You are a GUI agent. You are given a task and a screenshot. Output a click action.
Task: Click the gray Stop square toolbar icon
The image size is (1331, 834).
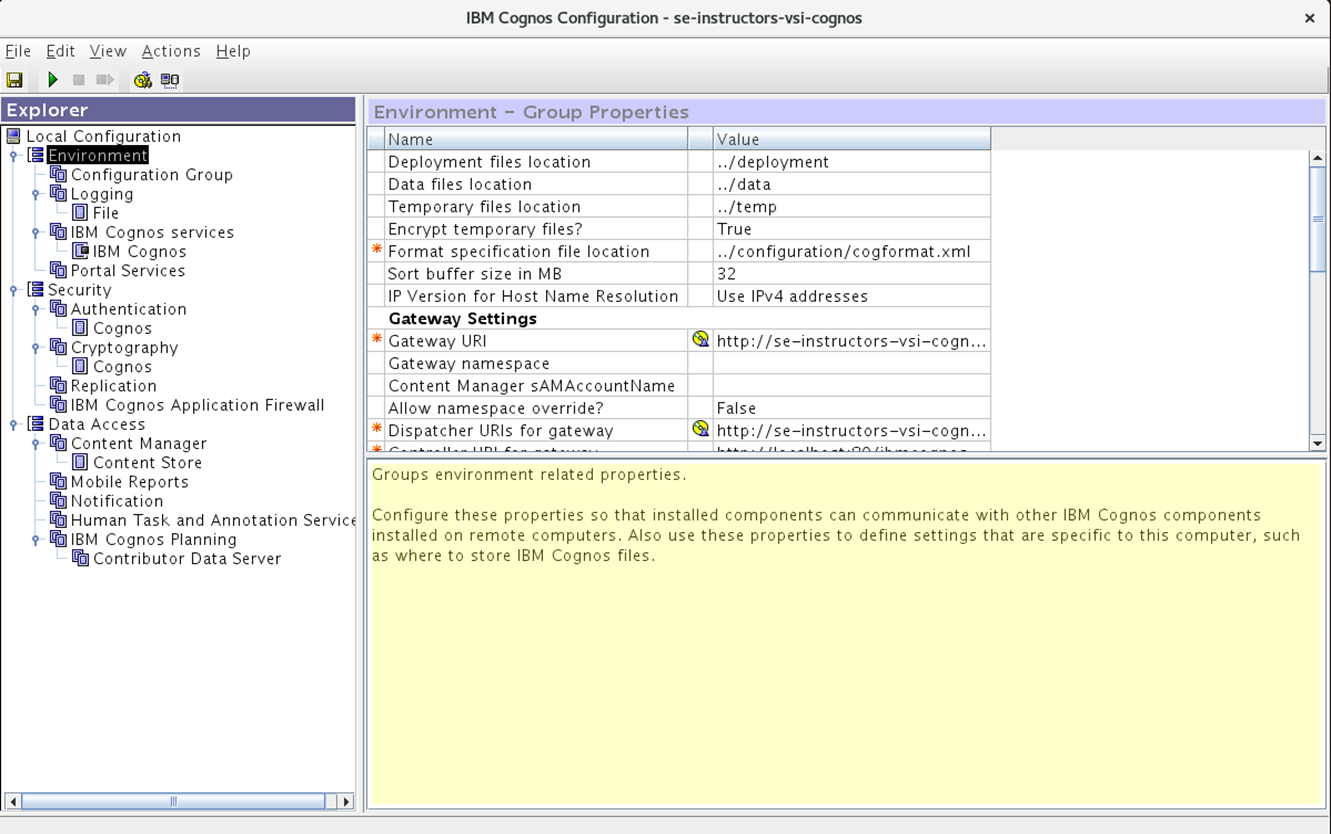pos(79,80)
